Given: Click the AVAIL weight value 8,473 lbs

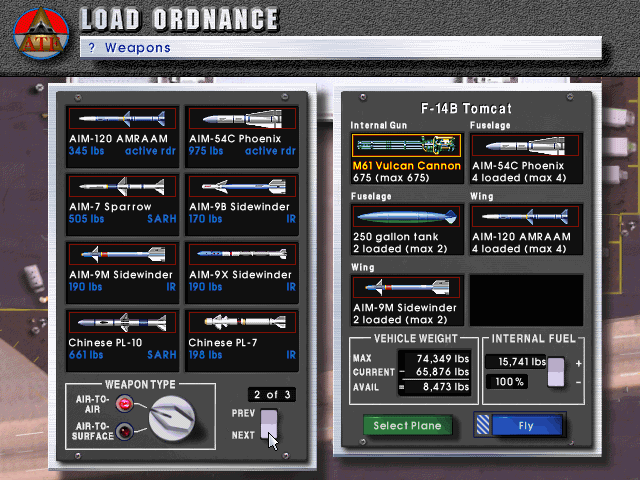Looking at the screenshot, I should [446, 387].
